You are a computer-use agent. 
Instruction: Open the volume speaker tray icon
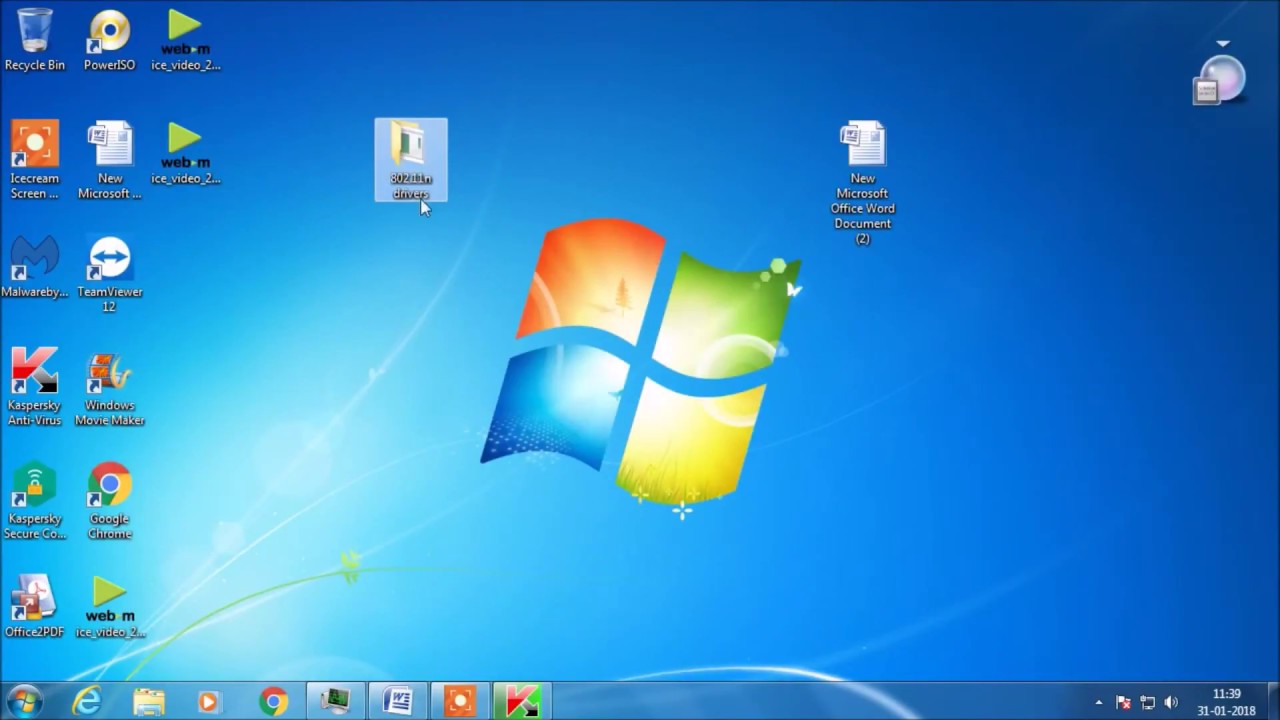tap(1171, 703)
